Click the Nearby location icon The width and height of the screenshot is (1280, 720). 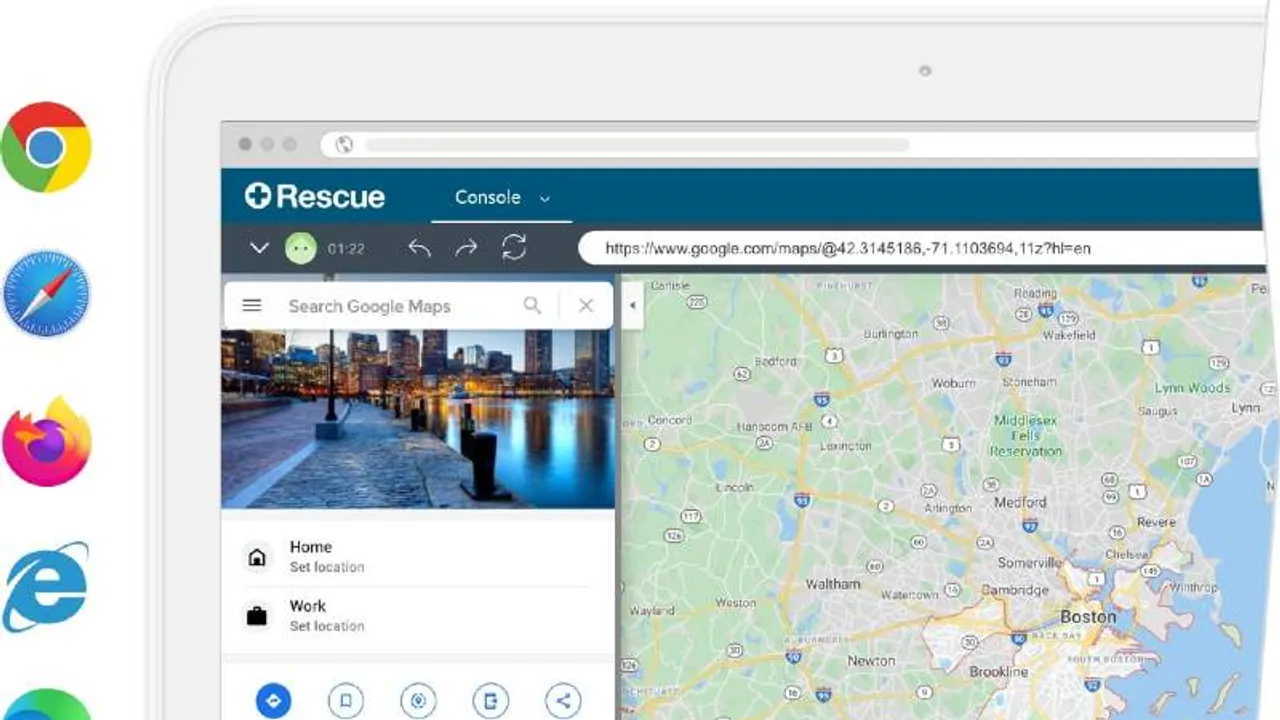[418, 700]
